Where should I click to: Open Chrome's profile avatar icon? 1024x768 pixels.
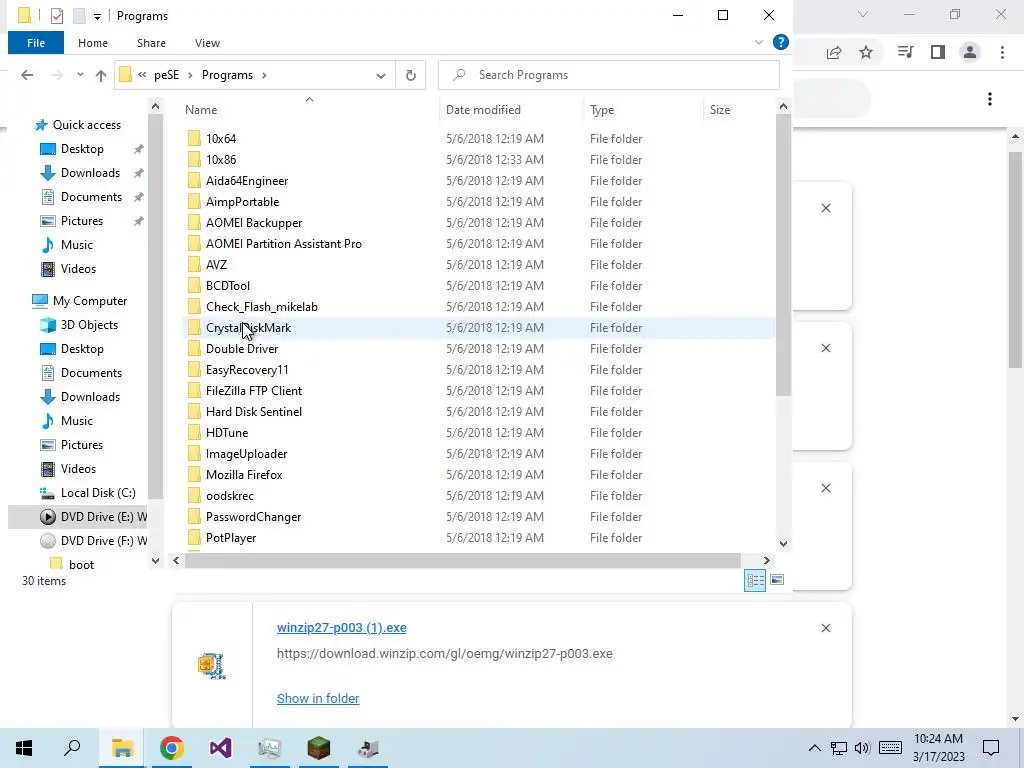coord(970,52)
